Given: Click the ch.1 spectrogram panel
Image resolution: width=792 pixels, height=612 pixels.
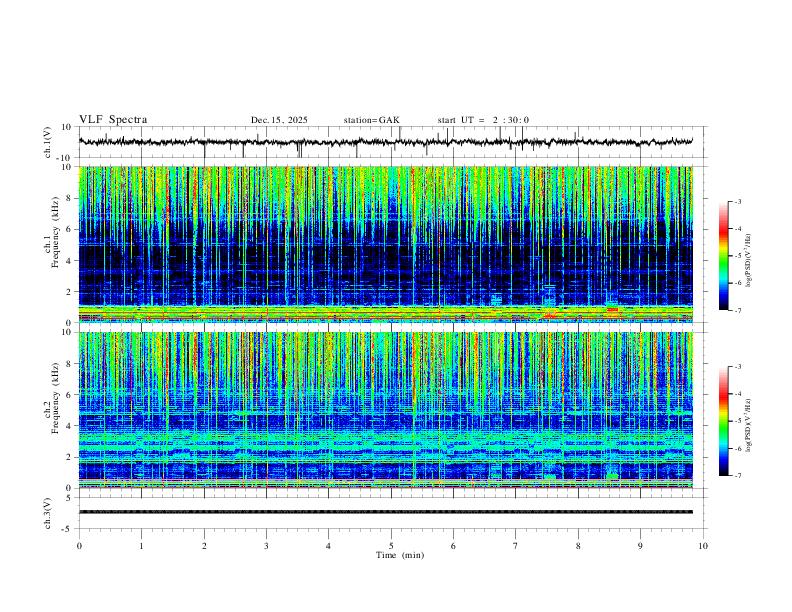Looking at the screenshot, I should coord(386,244).
